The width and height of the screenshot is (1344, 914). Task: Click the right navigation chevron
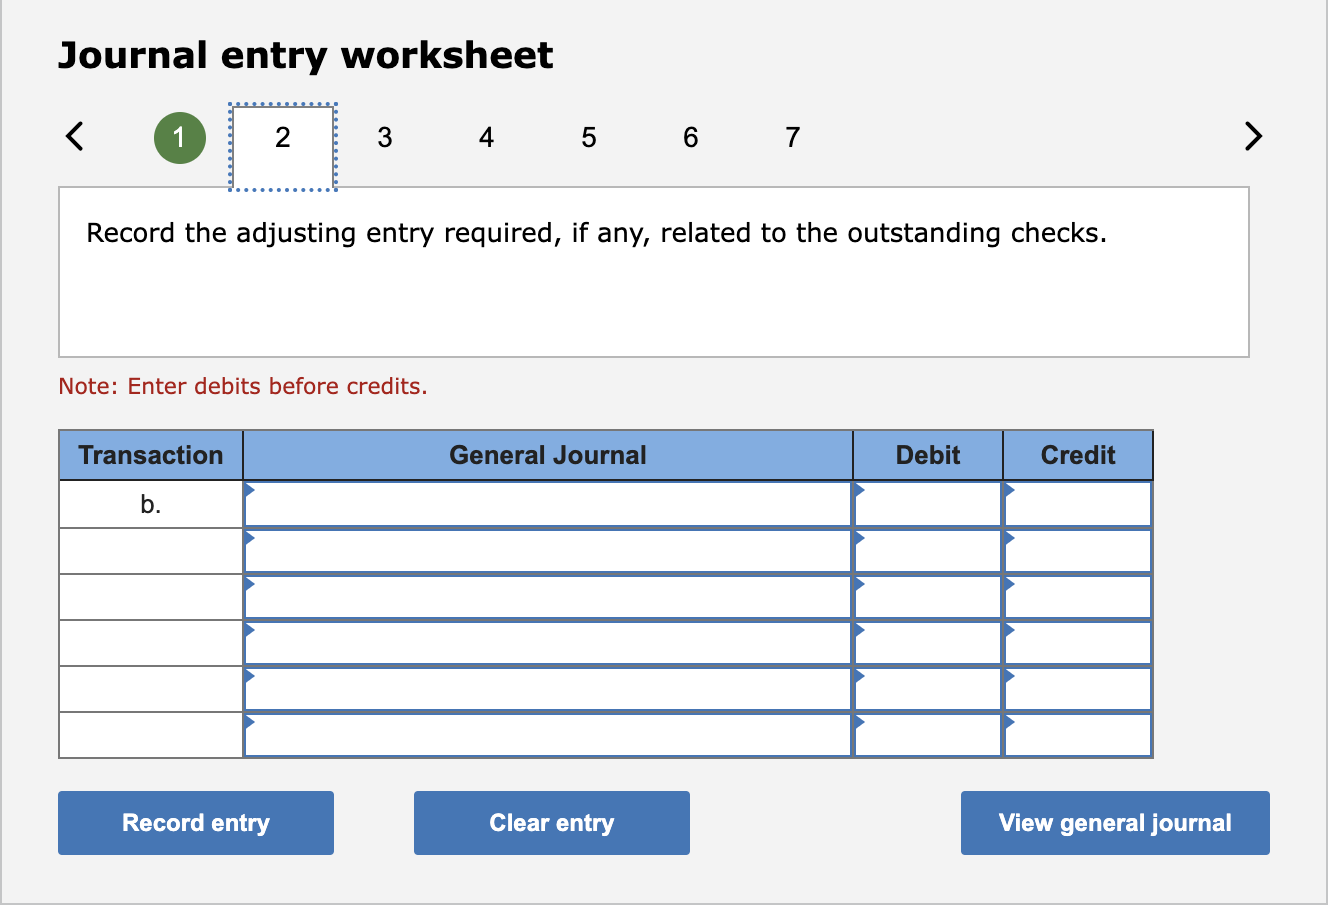(1253, 137)
